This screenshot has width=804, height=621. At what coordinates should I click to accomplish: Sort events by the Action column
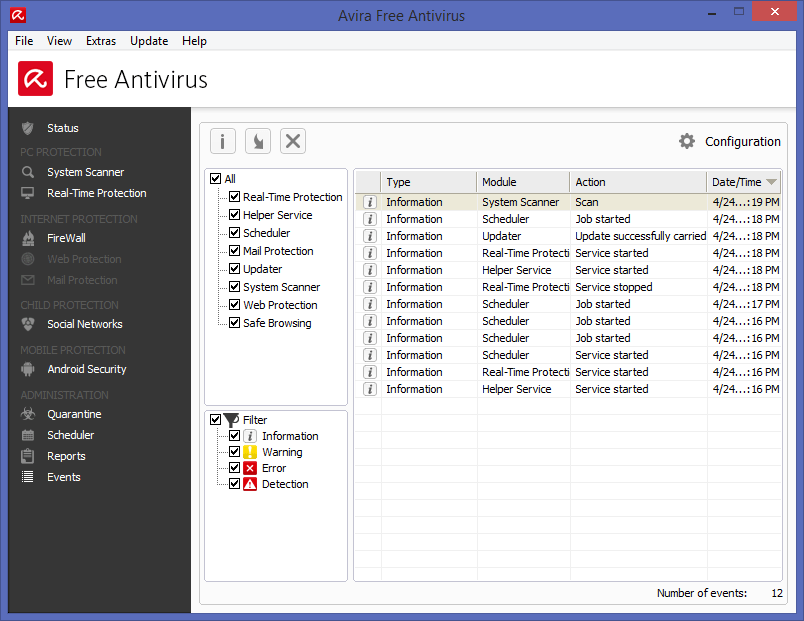coord(638,182)
